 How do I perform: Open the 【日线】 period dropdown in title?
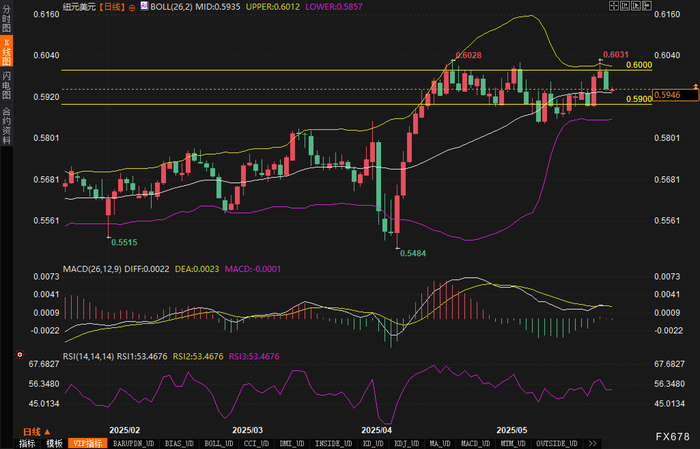point(112,7)
